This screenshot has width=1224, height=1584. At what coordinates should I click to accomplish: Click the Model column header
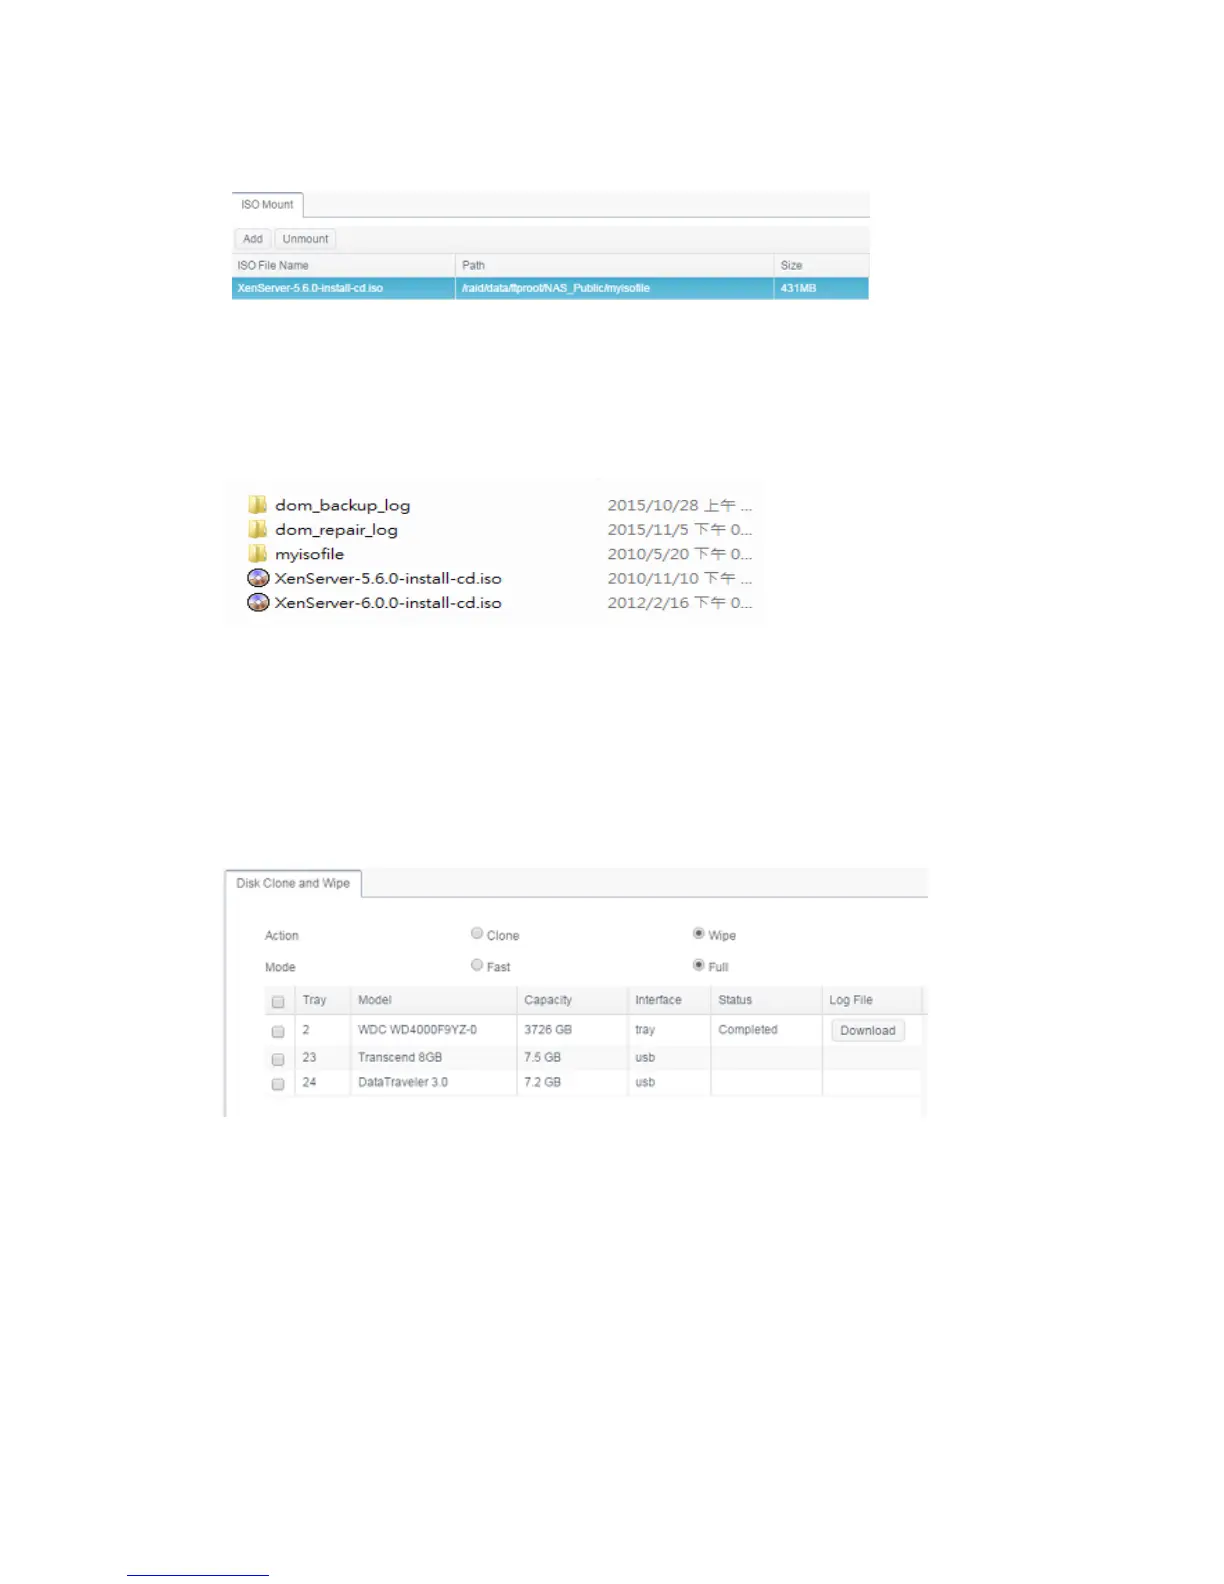pyautogui.click(x=433, y=1000)
